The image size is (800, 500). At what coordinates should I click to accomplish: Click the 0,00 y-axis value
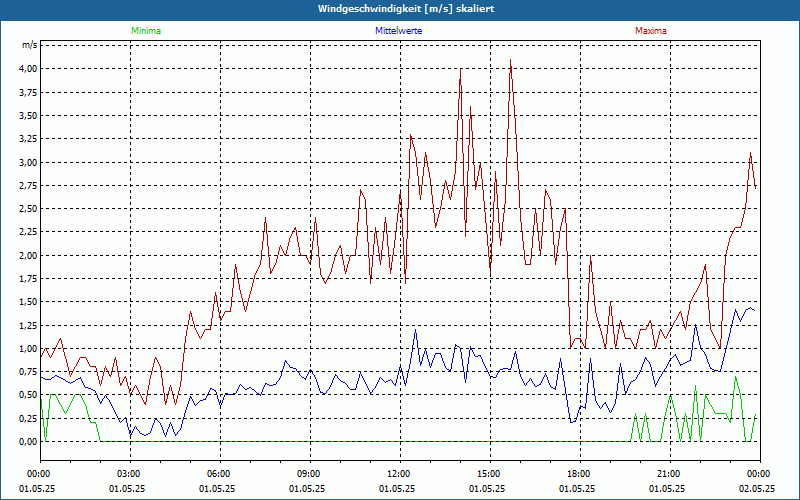click(28, 442)
